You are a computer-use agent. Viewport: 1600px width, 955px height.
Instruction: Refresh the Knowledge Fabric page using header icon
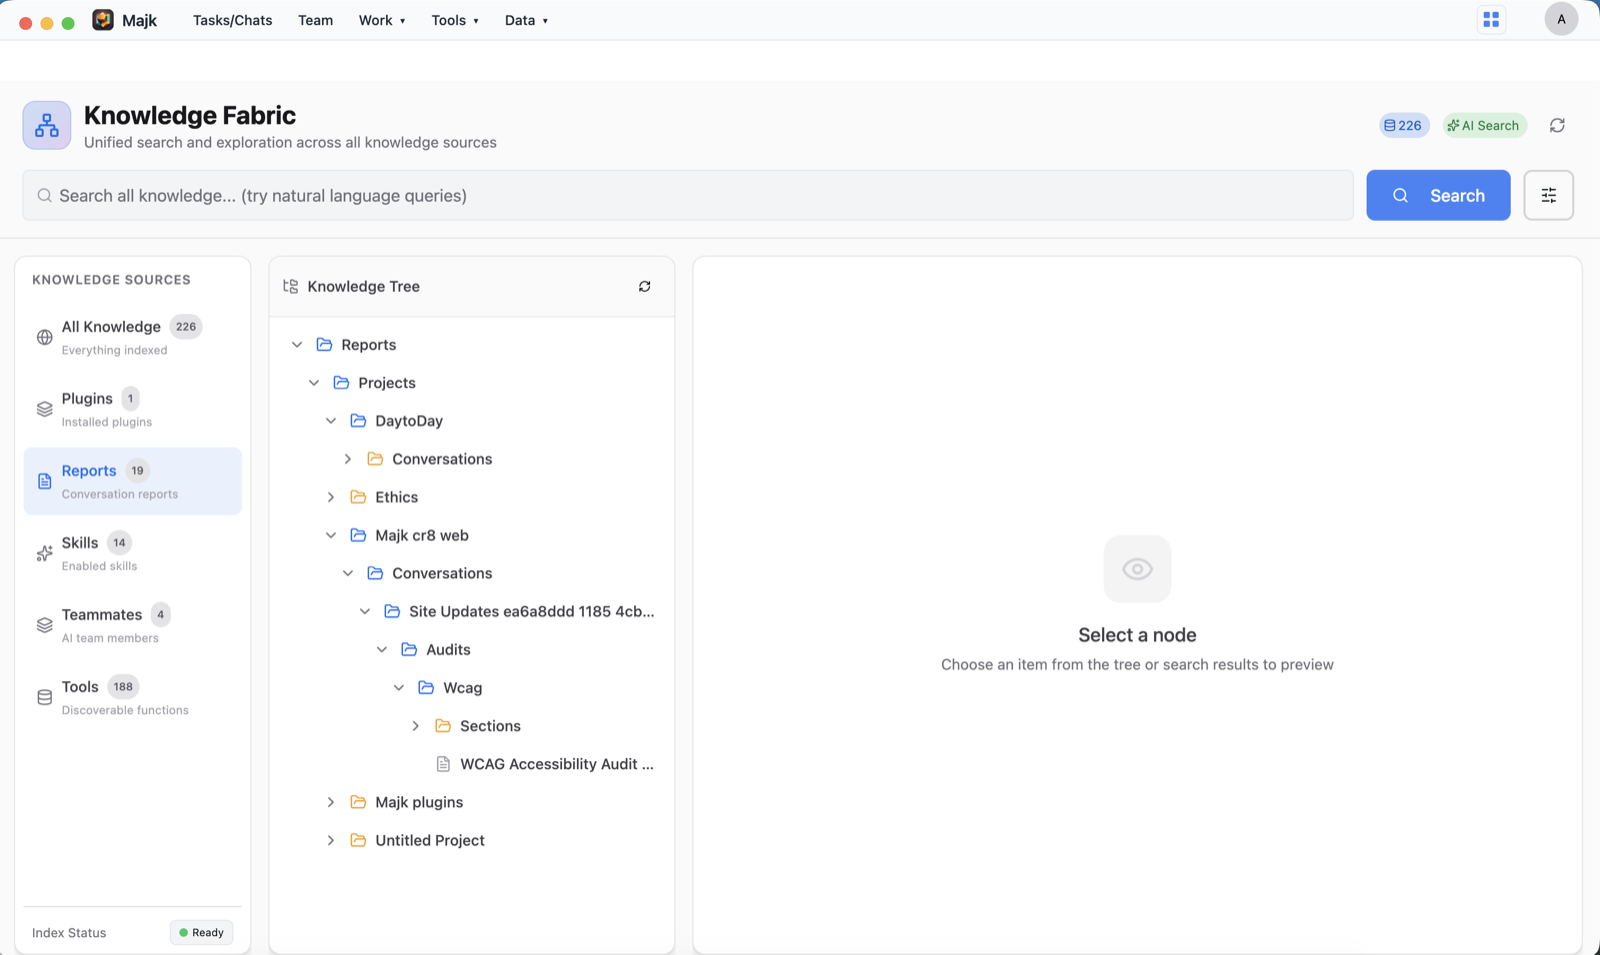(x=1557, y=125)
